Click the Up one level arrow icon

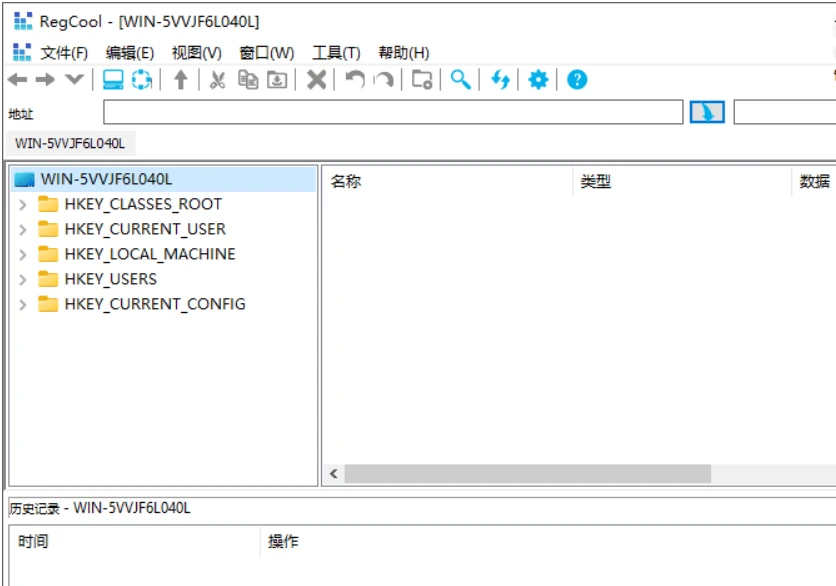pyautogui.click(x=180, y=80)
